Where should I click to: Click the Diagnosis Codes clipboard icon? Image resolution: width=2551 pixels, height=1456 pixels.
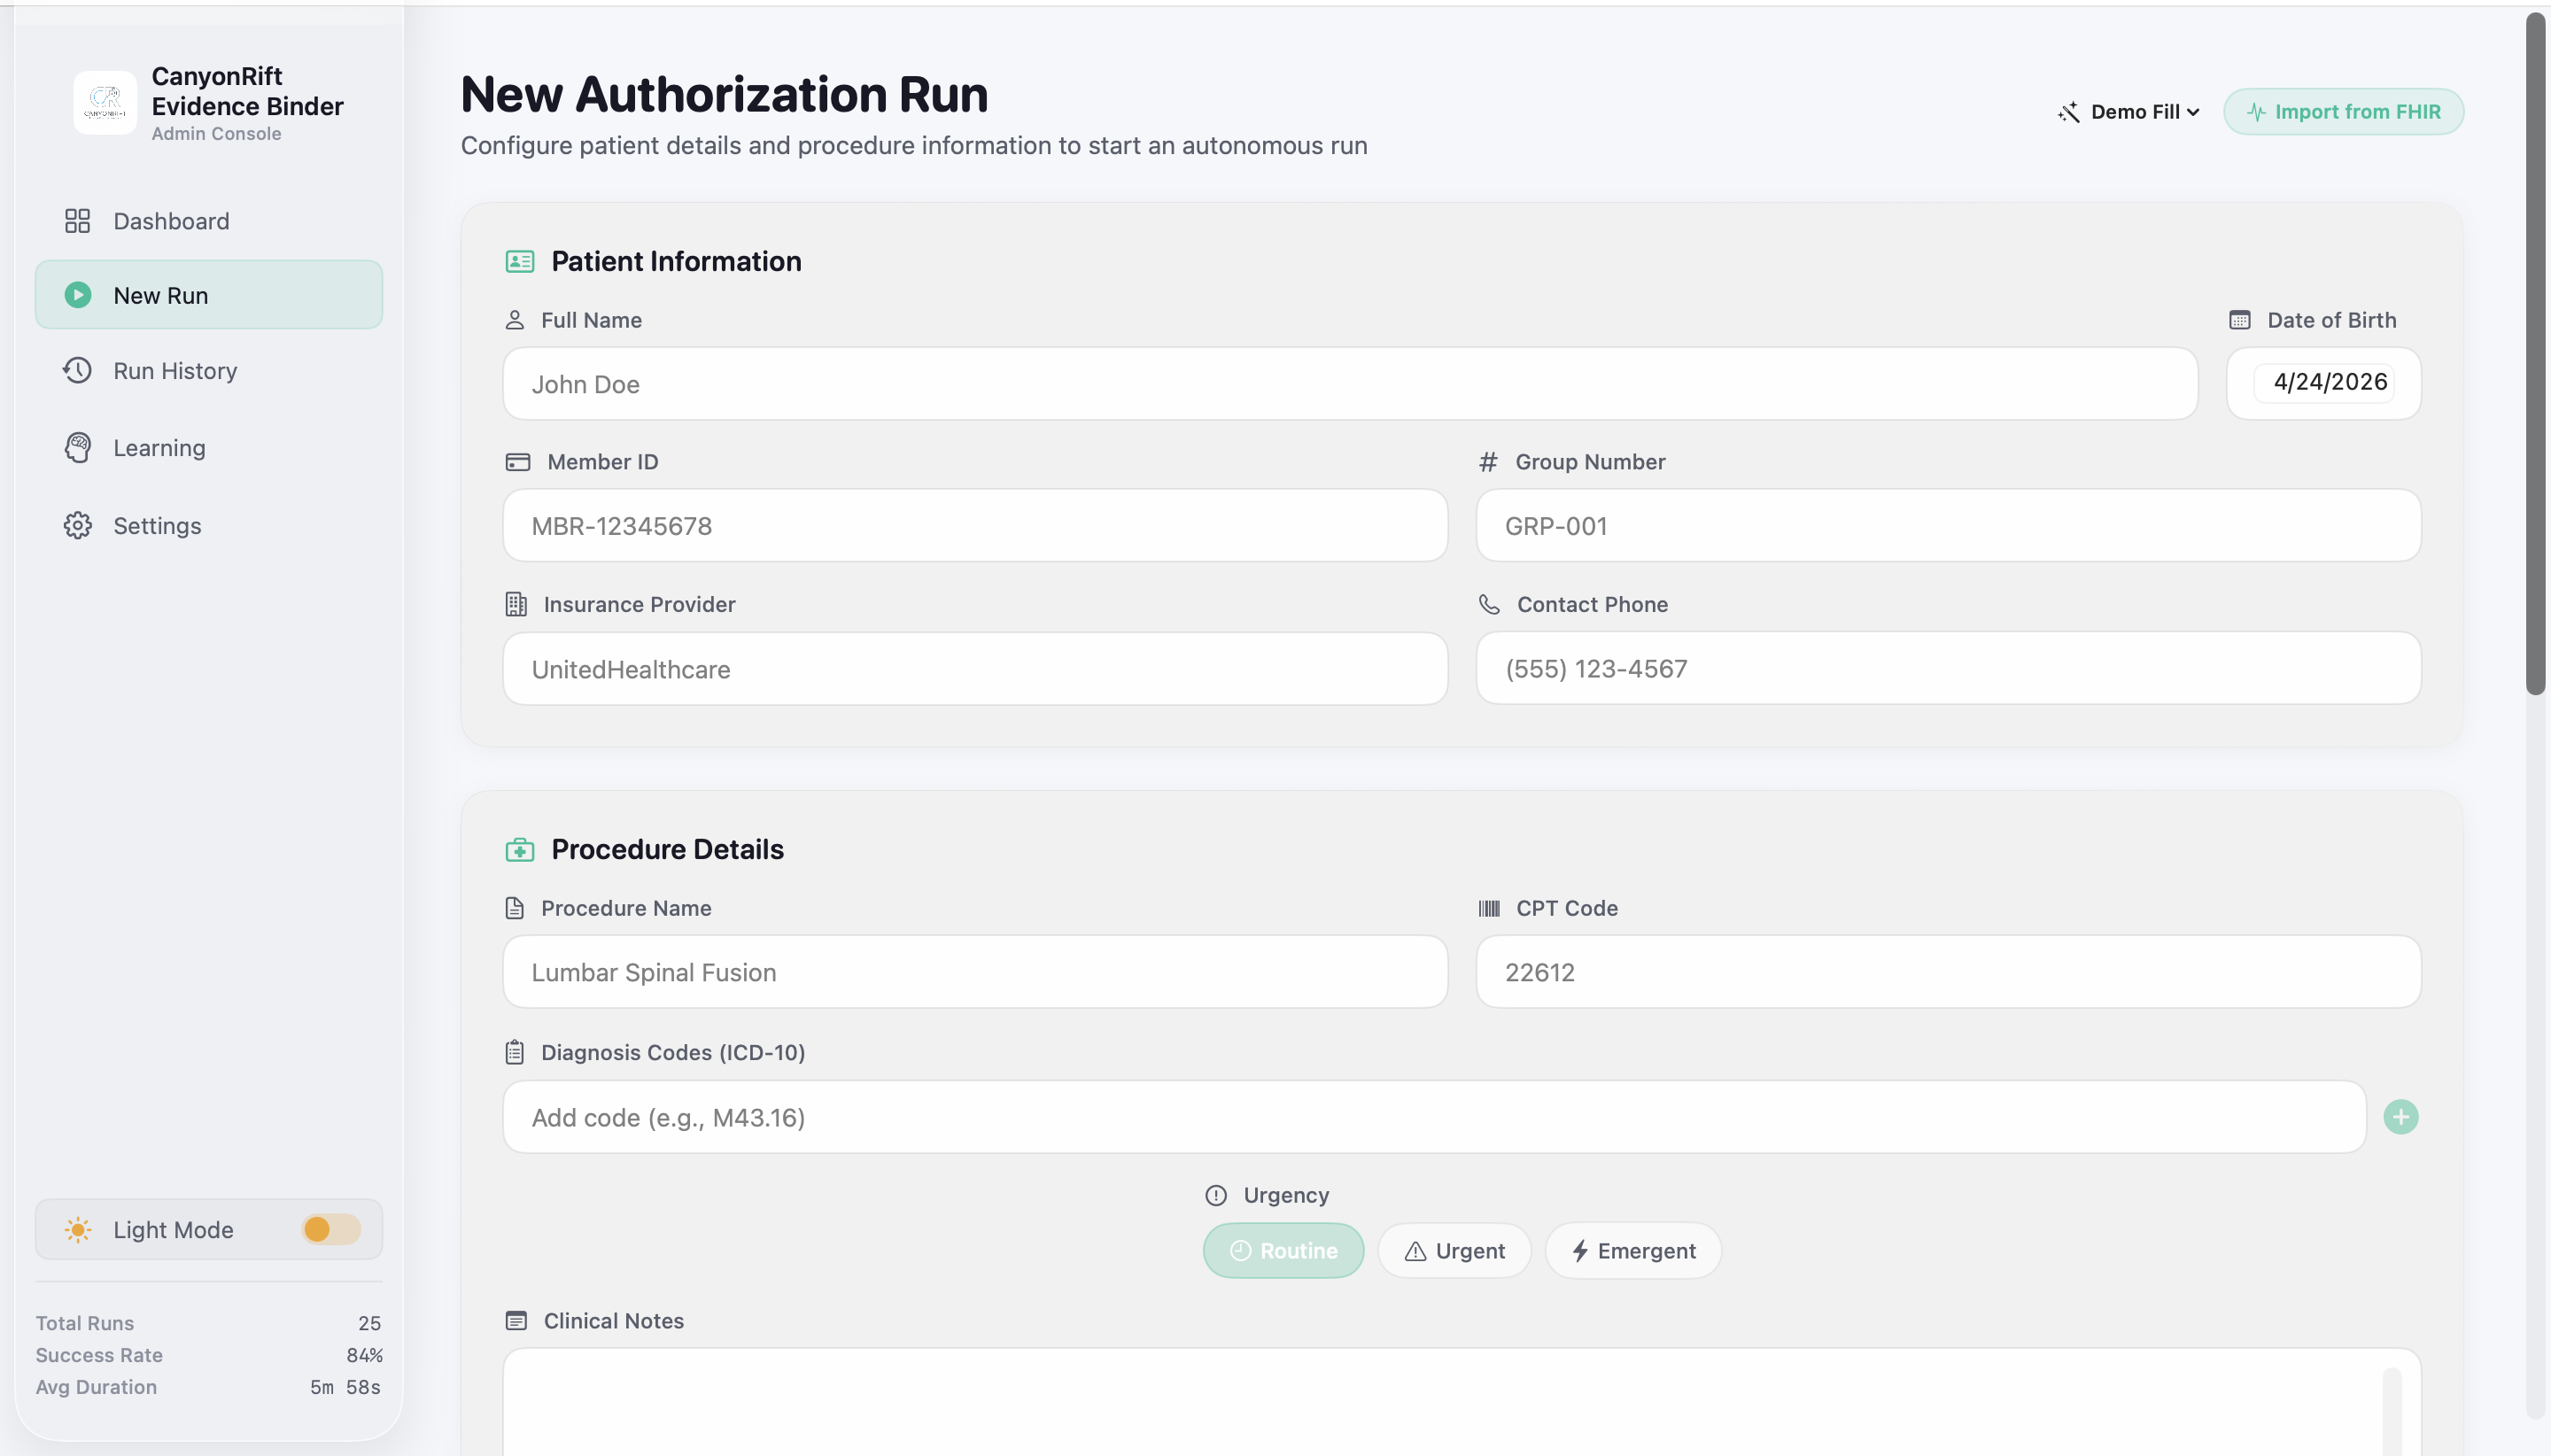515,1052
